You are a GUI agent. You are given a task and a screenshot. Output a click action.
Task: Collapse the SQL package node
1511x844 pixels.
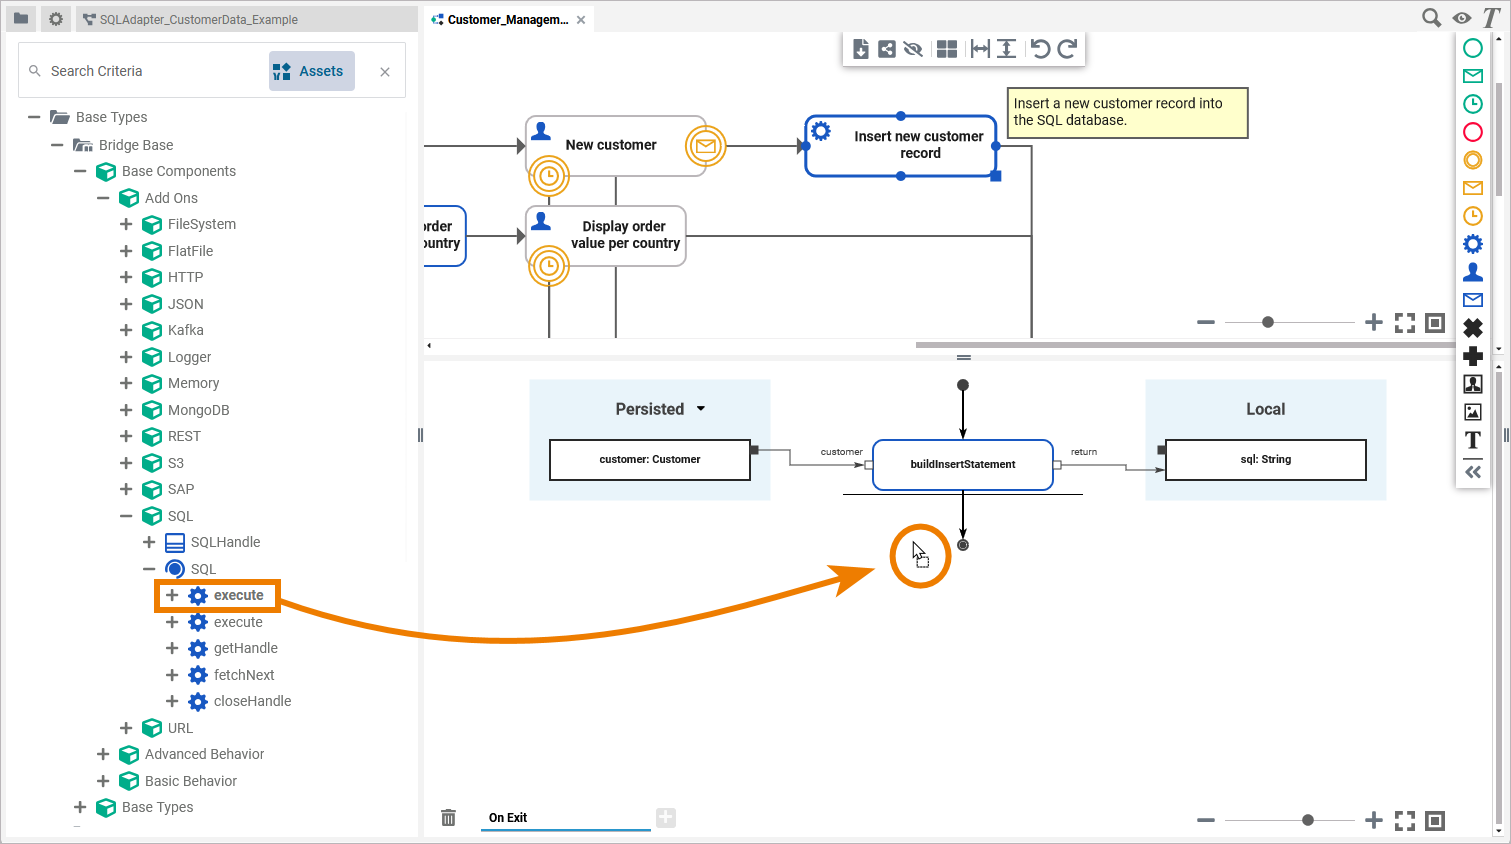point(126,516)
